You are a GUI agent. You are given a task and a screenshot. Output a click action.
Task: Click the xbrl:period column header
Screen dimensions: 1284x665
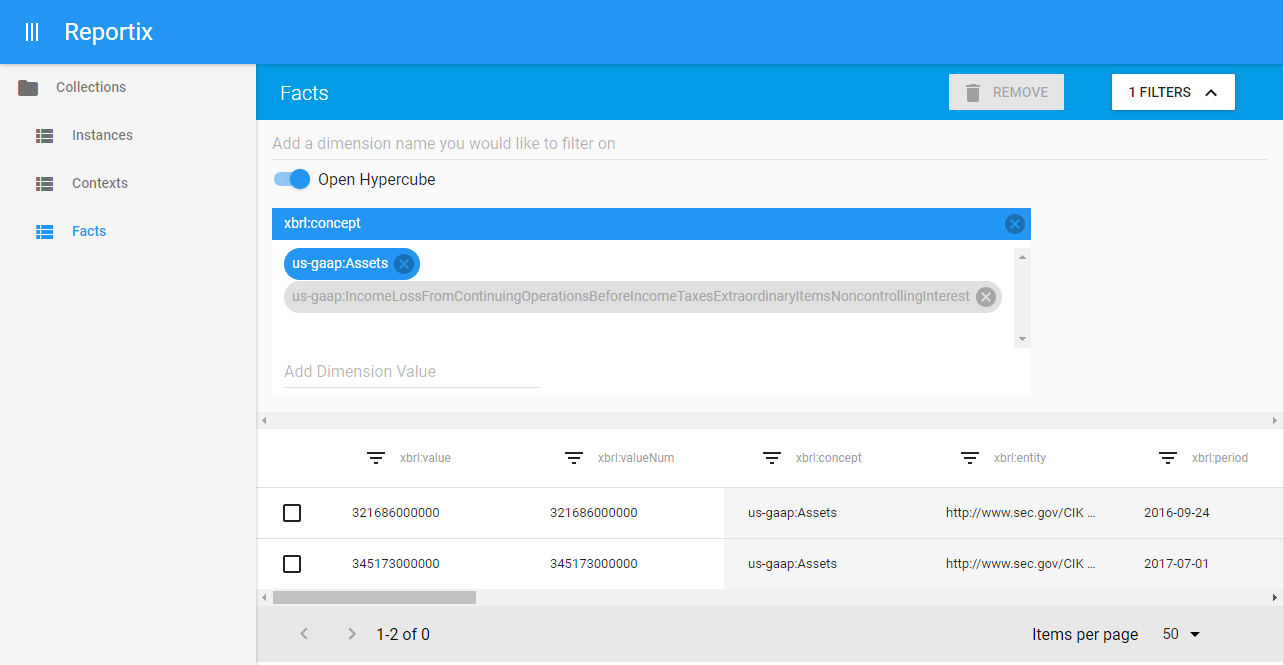tap(1220, 458)
